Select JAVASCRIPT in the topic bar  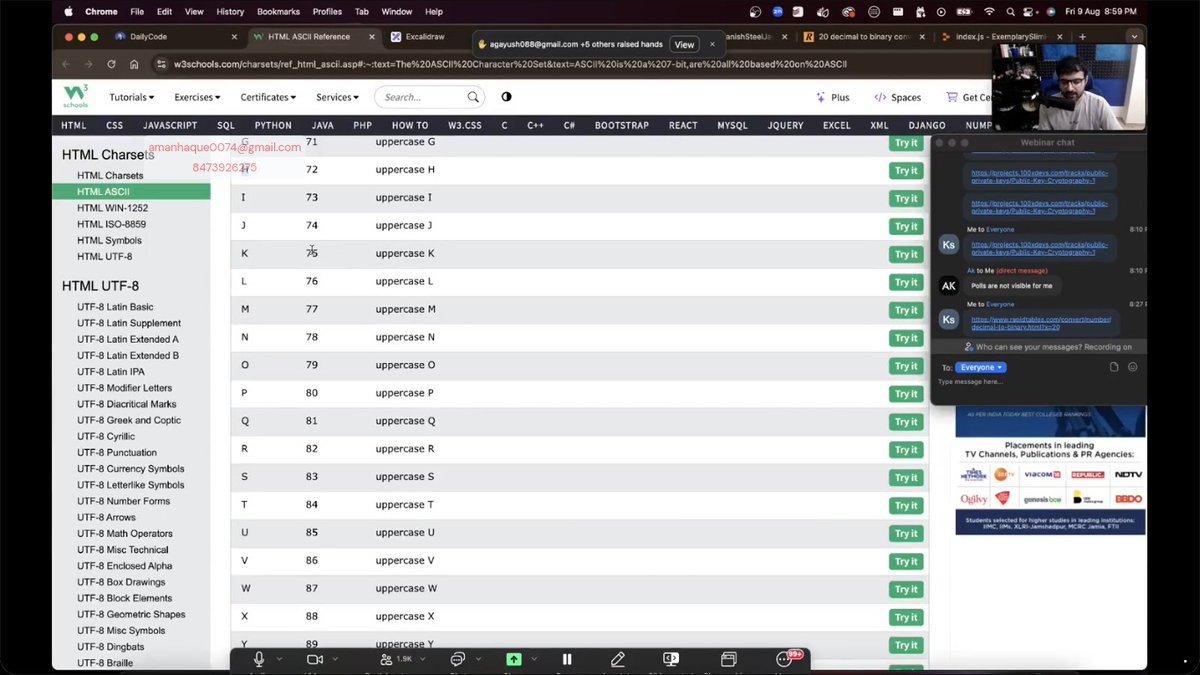170,126
